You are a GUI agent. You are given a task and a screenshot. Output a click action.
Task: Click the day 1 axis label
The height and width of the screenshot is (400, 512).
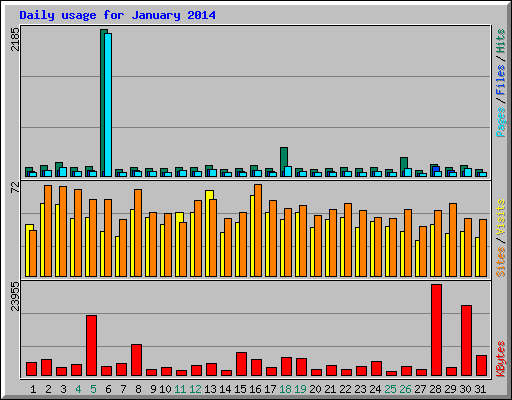(33, 389)
